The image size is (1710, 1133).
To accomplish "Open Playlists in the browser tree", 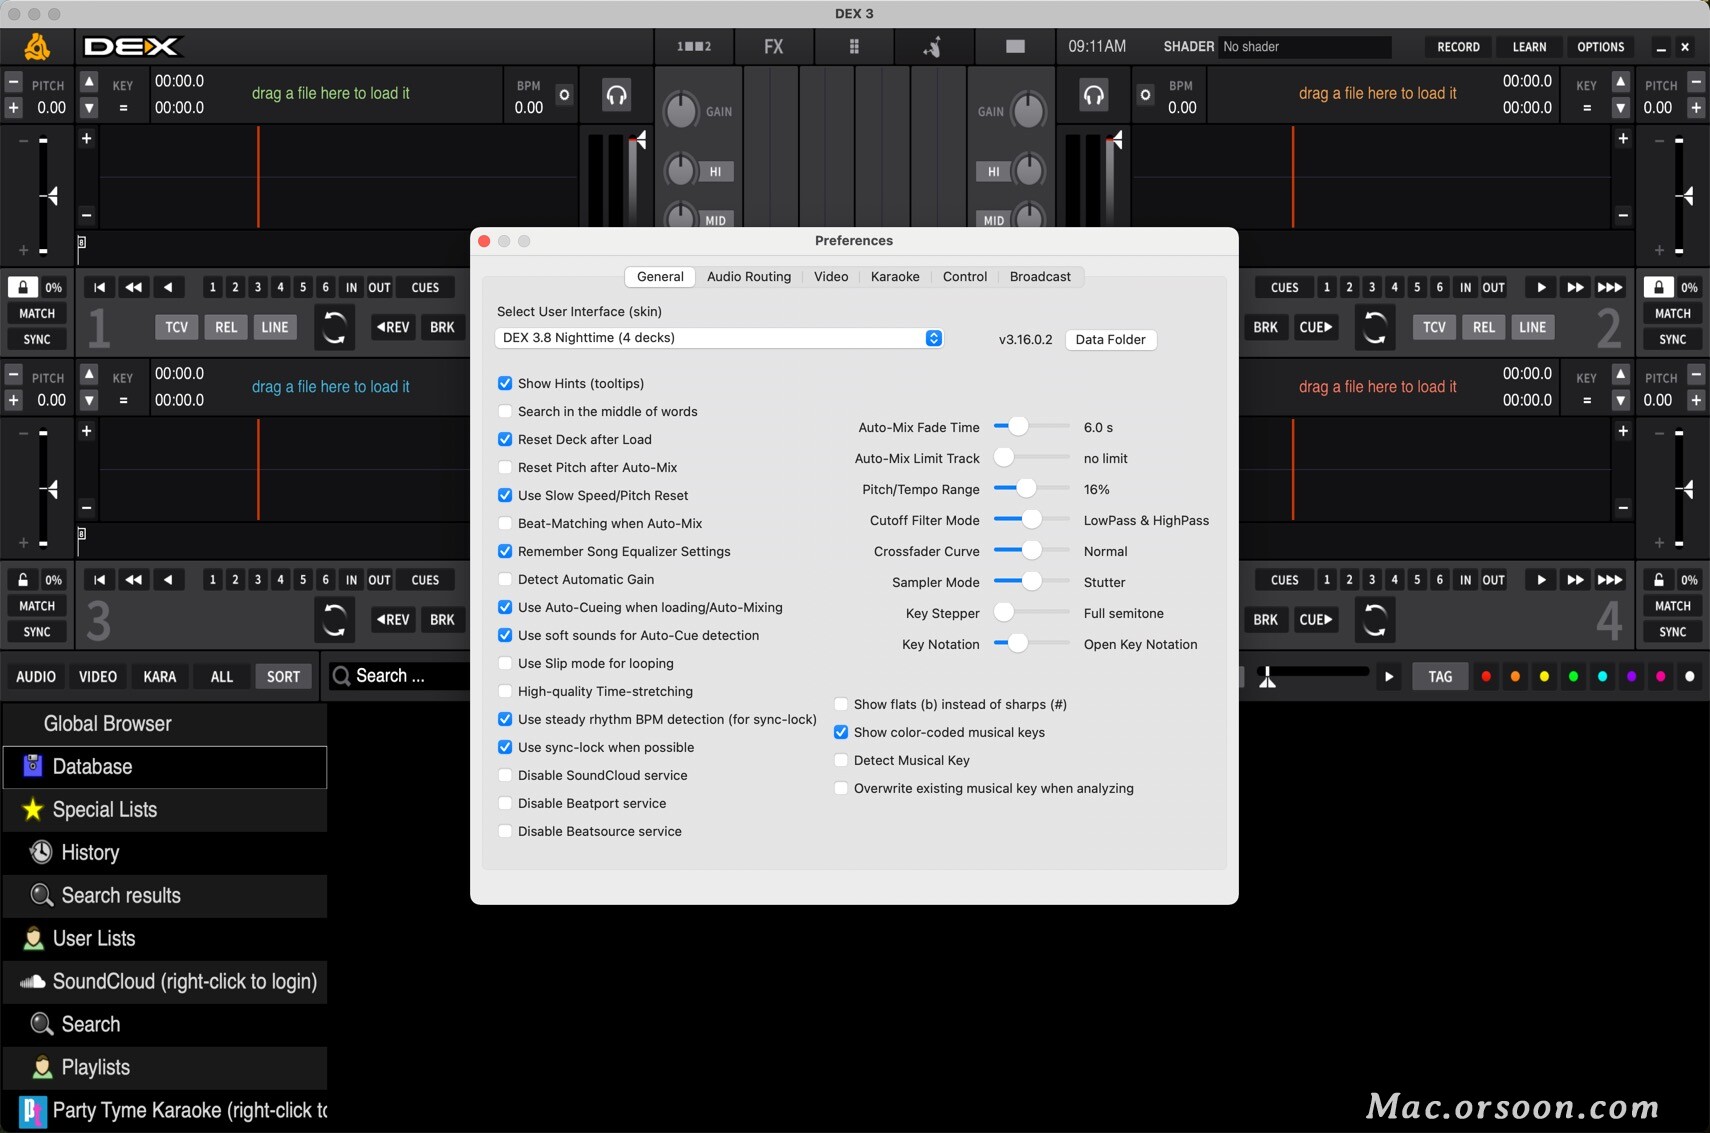I will (165, 1068).
